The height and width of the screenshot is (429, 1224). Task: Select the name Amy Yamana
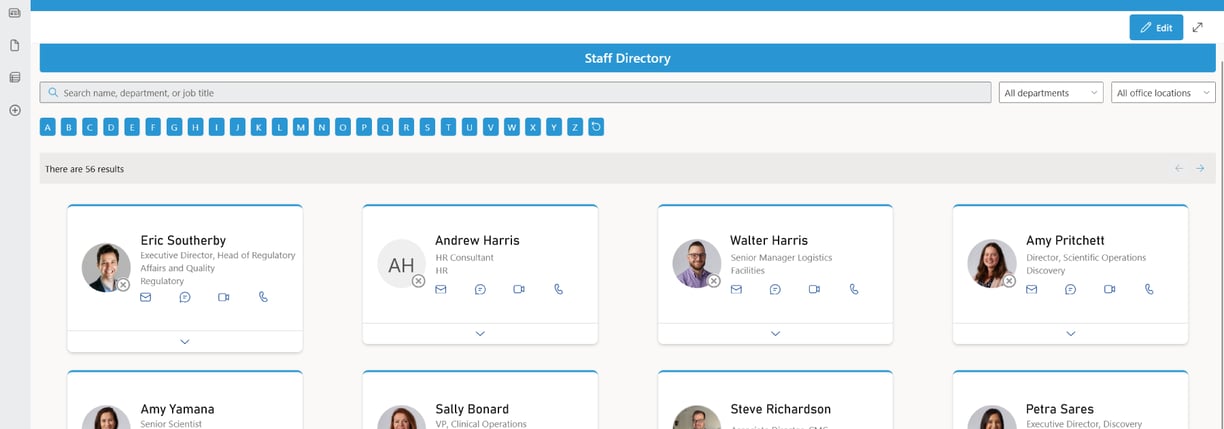pos(177,409)
